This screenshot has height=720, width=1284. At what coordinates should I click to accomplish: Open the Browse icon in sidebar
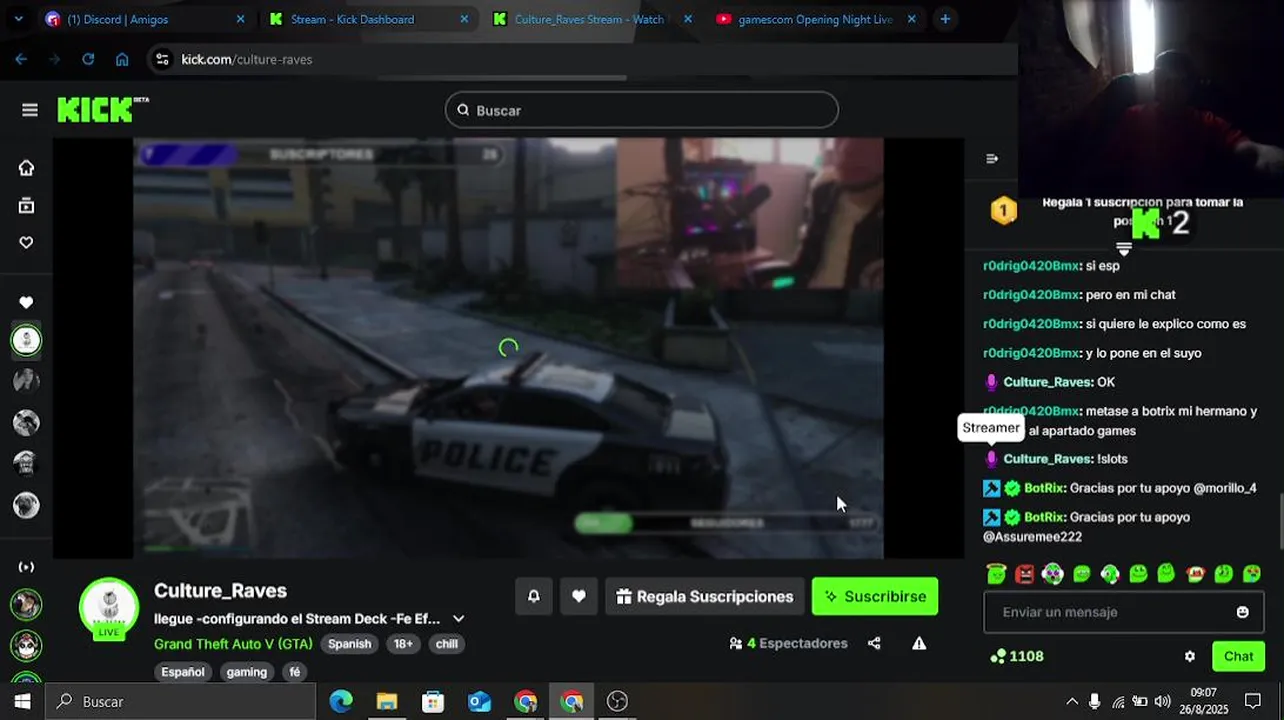tap(26, 205)
